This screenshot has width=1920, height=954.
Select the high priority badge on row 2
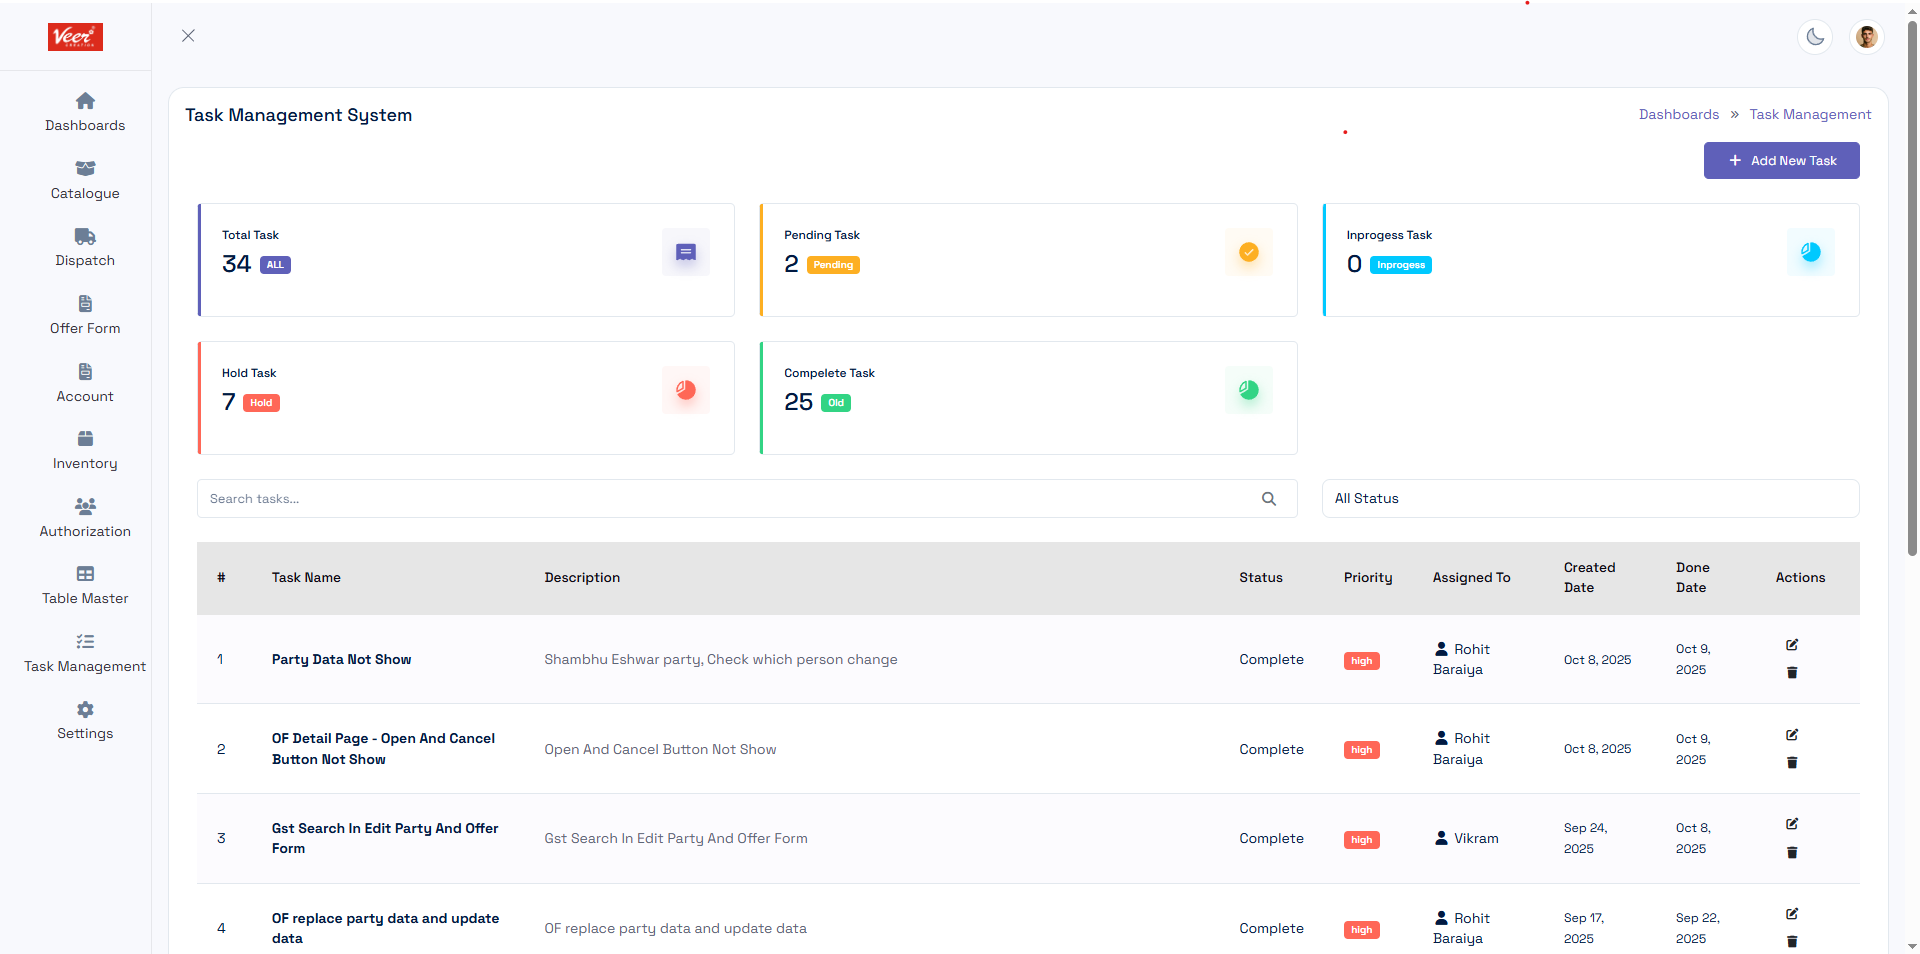(x=1361, y=750)
